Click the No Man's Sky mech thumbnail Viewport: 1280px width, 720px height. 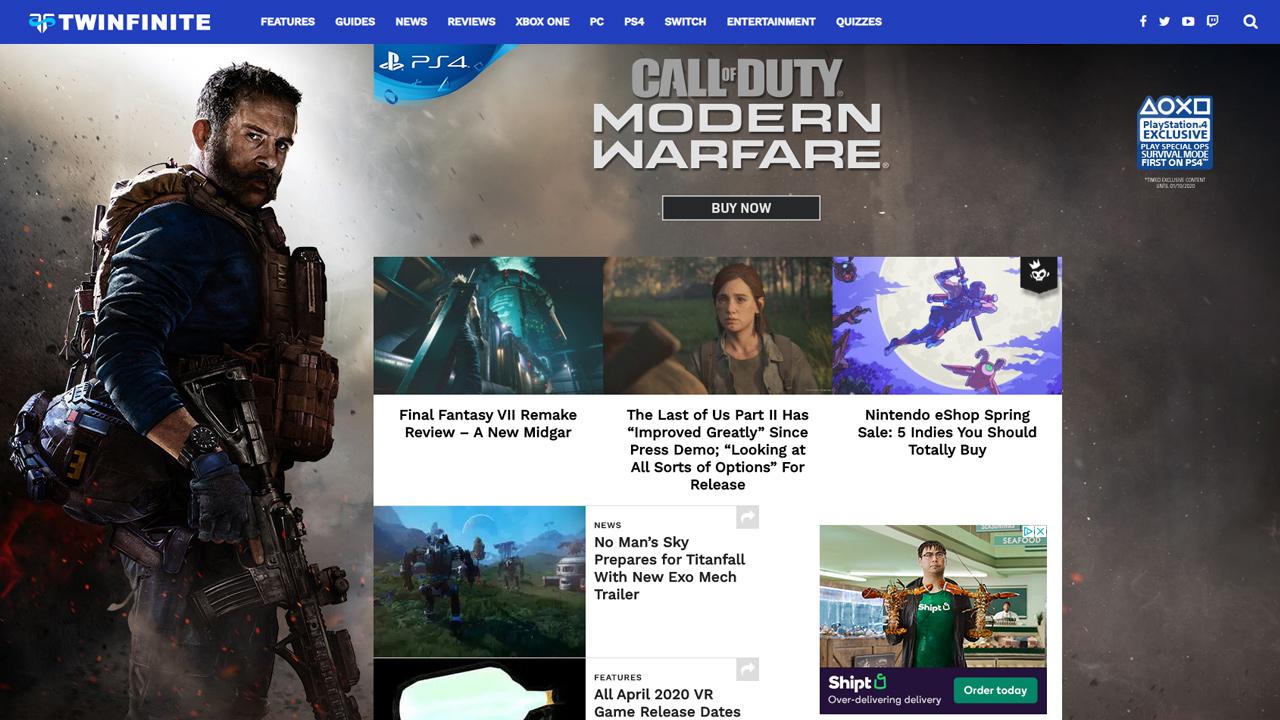tap(480, 581)
